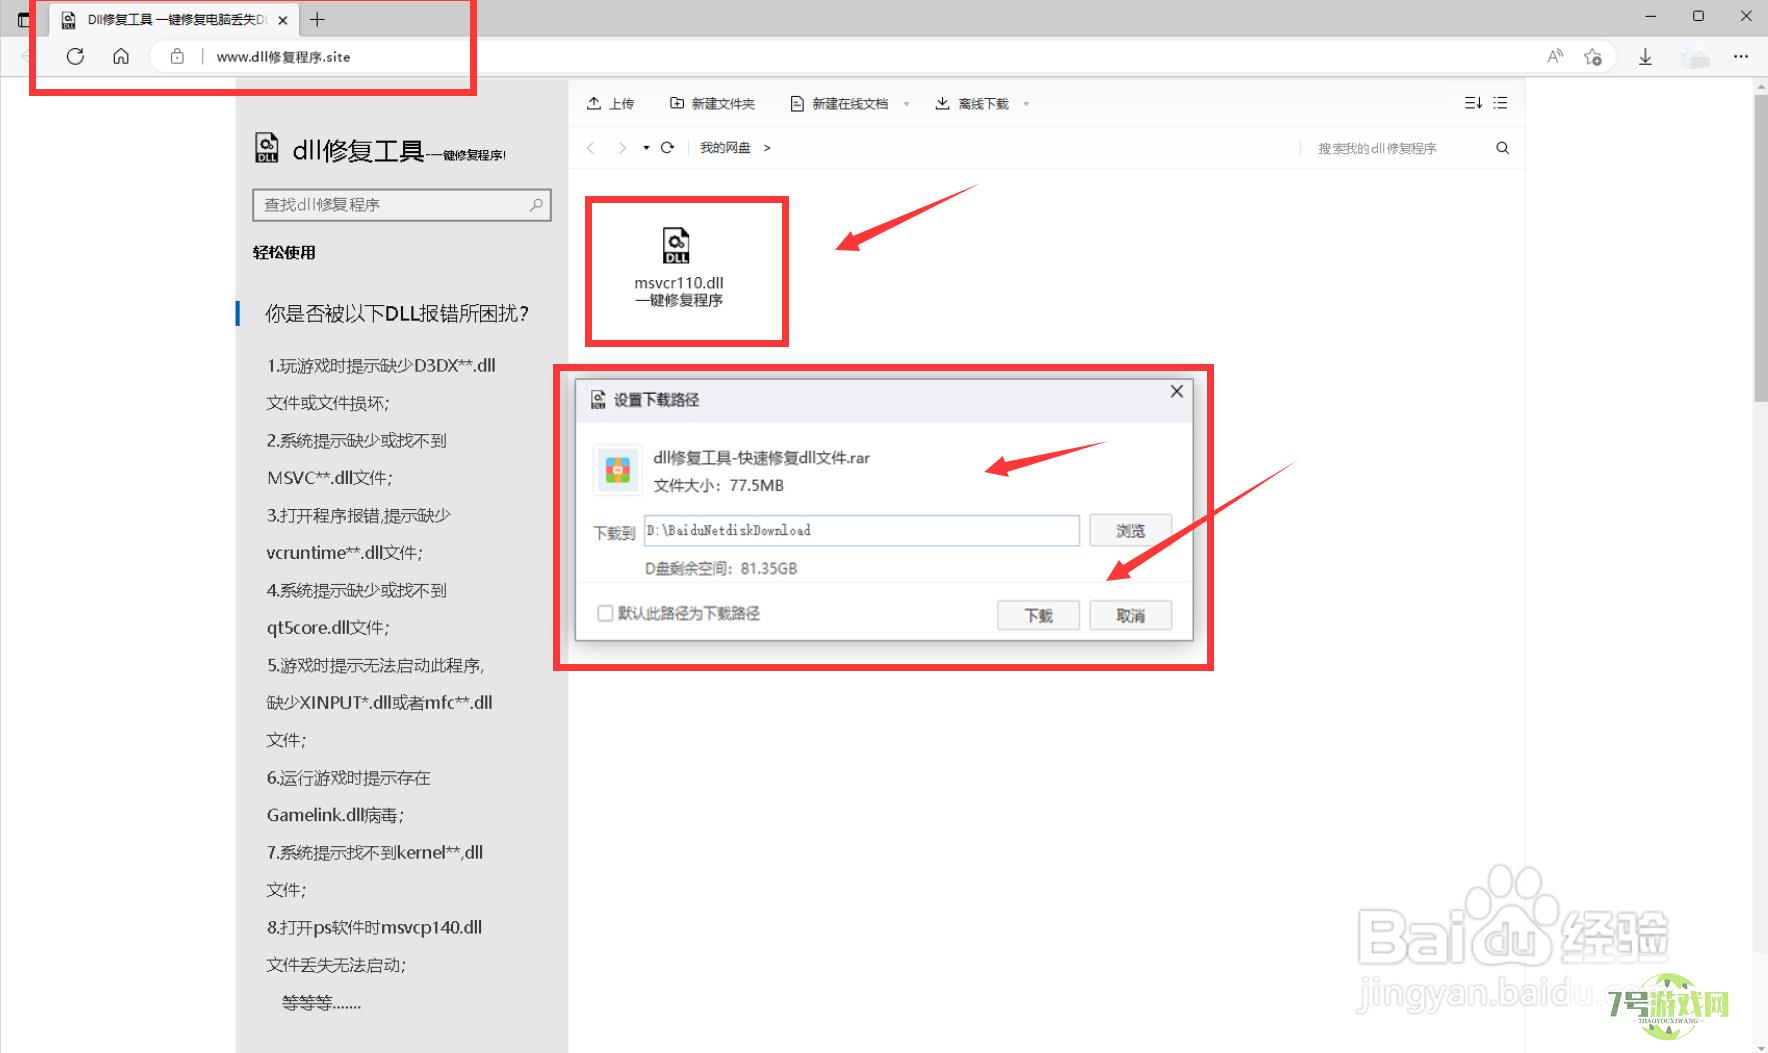Click text 2.系统提示缺少或找不到
The width and height of the screenshot is (1768, 1053).
click(356, 440)
